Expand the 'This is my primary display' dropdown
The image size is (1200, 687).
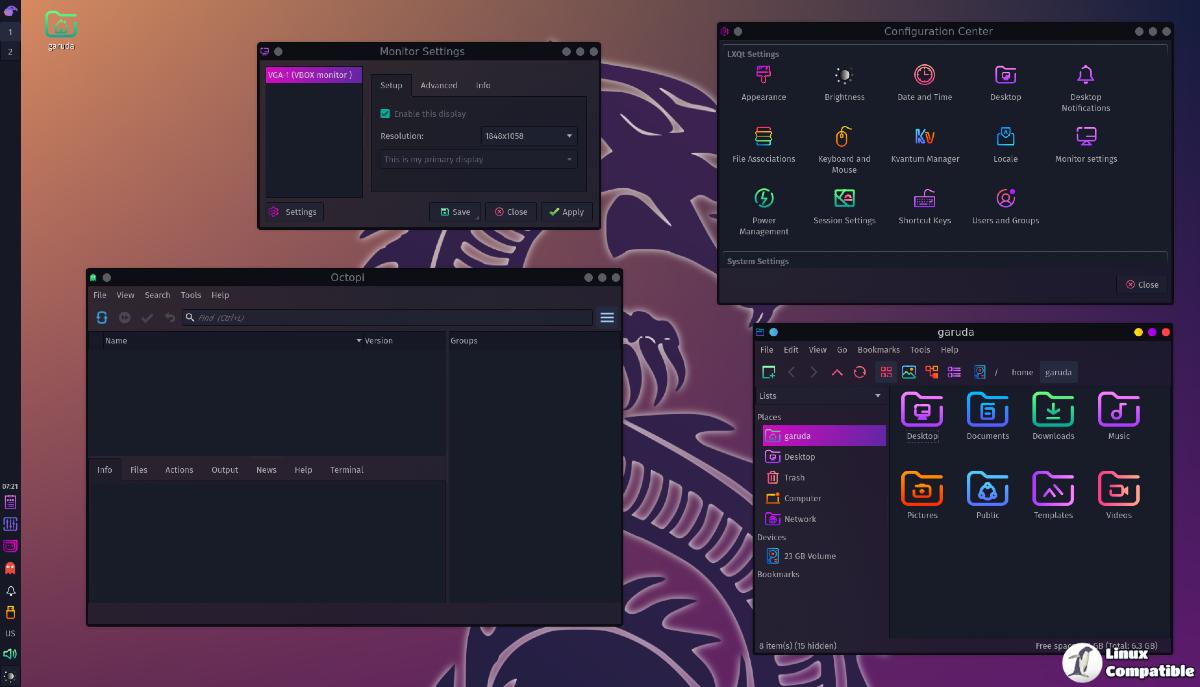(477, 159)
